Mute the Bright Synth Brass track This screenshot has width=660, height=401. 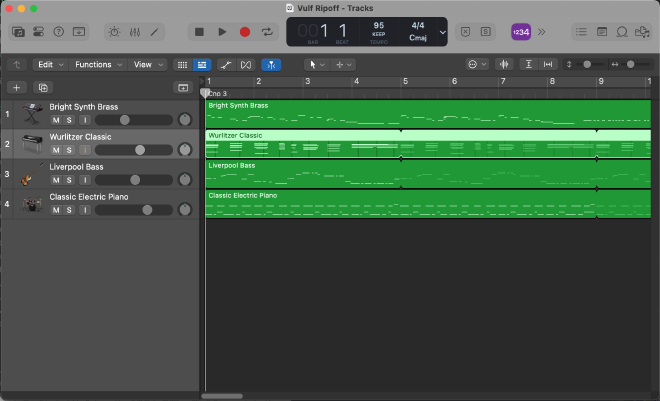56,120
